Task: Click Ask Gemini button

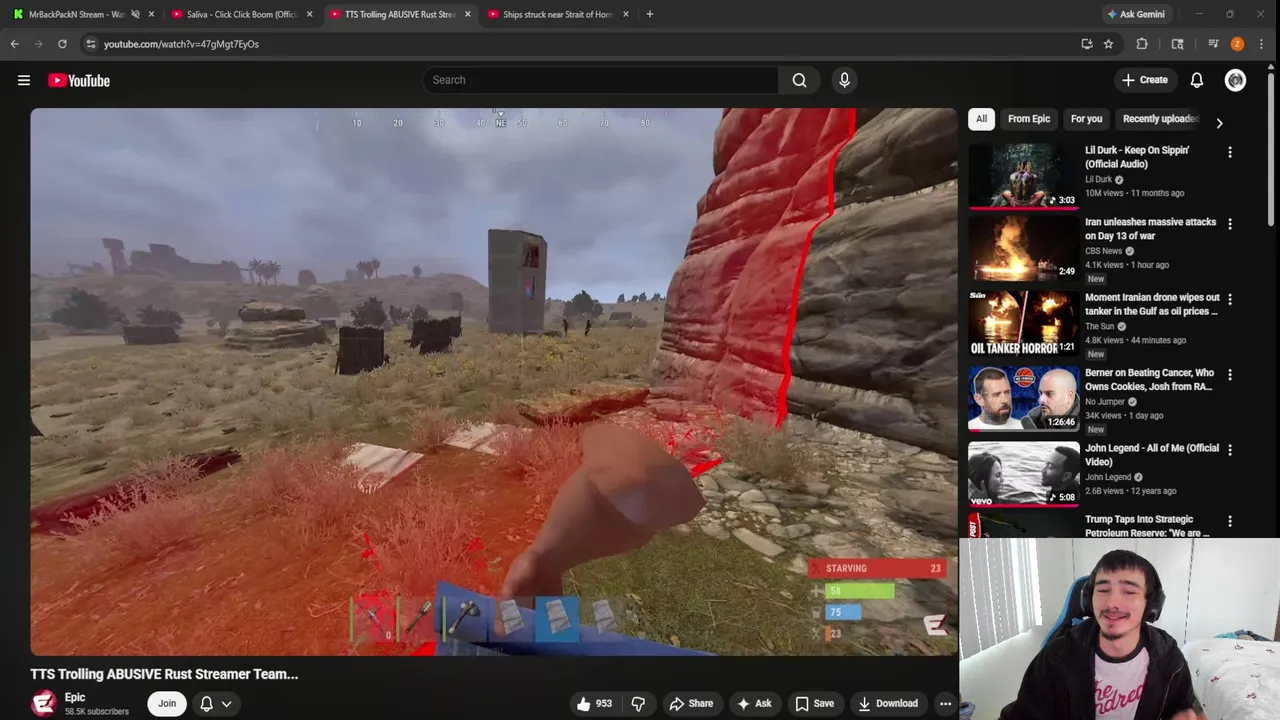Action: pyautogui.click(x=1136, y=14)
